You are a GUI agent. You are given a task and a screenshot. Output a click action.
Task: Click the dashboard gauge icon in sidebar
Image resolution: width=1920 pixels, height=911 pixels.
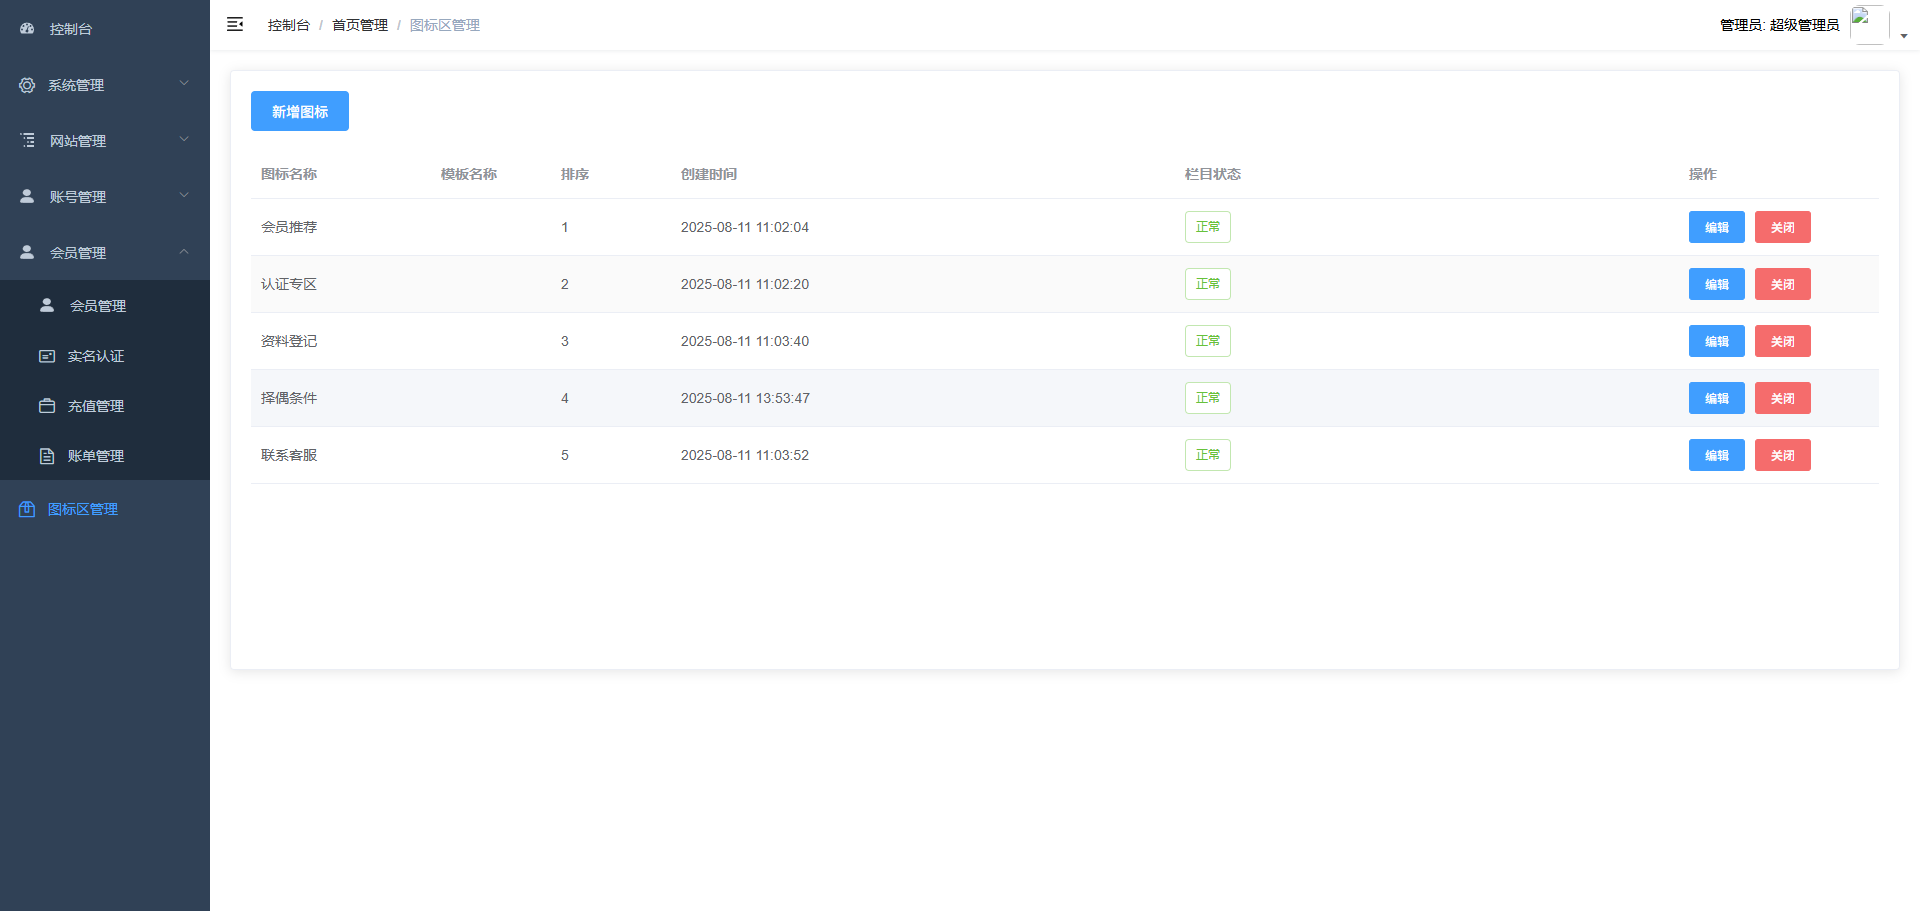pyautogui.click(x=27, y=29)
